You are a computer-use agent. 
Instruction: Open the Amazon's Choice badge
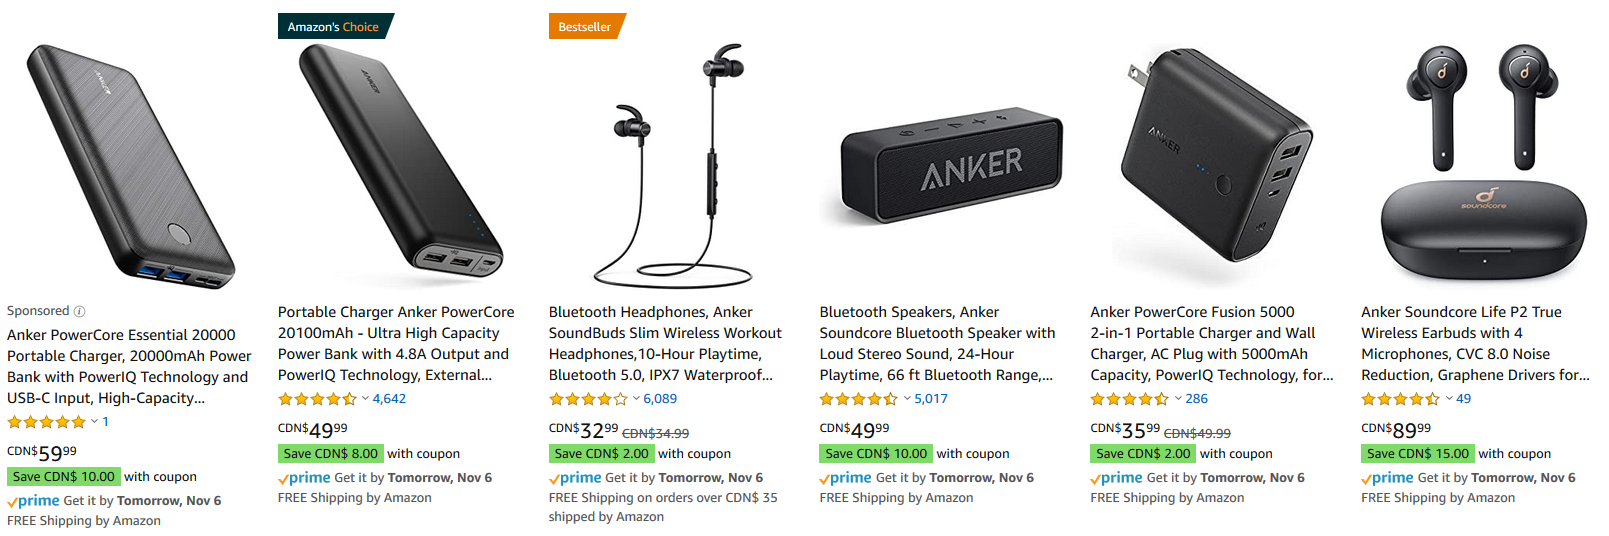point(334,26)
